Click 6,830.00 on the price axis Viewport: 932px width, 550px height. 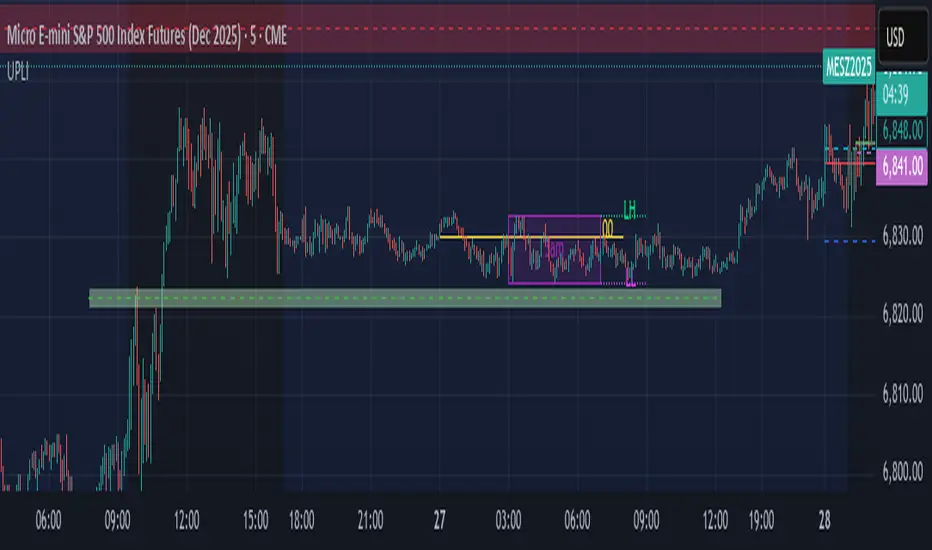903,235
